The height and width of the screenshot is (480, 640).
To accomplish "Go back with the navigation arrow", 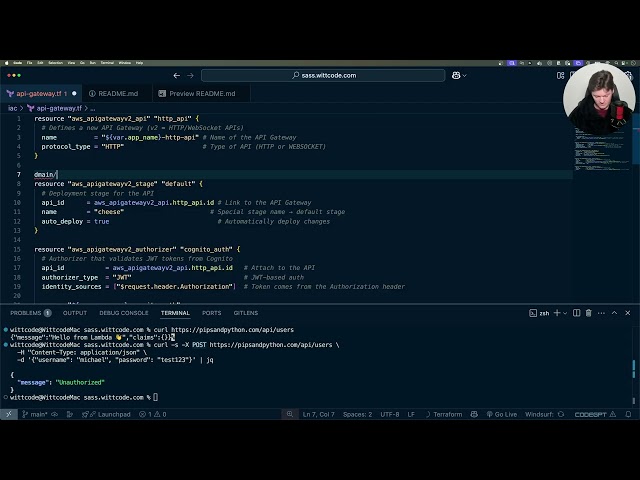I will (176, 76).
